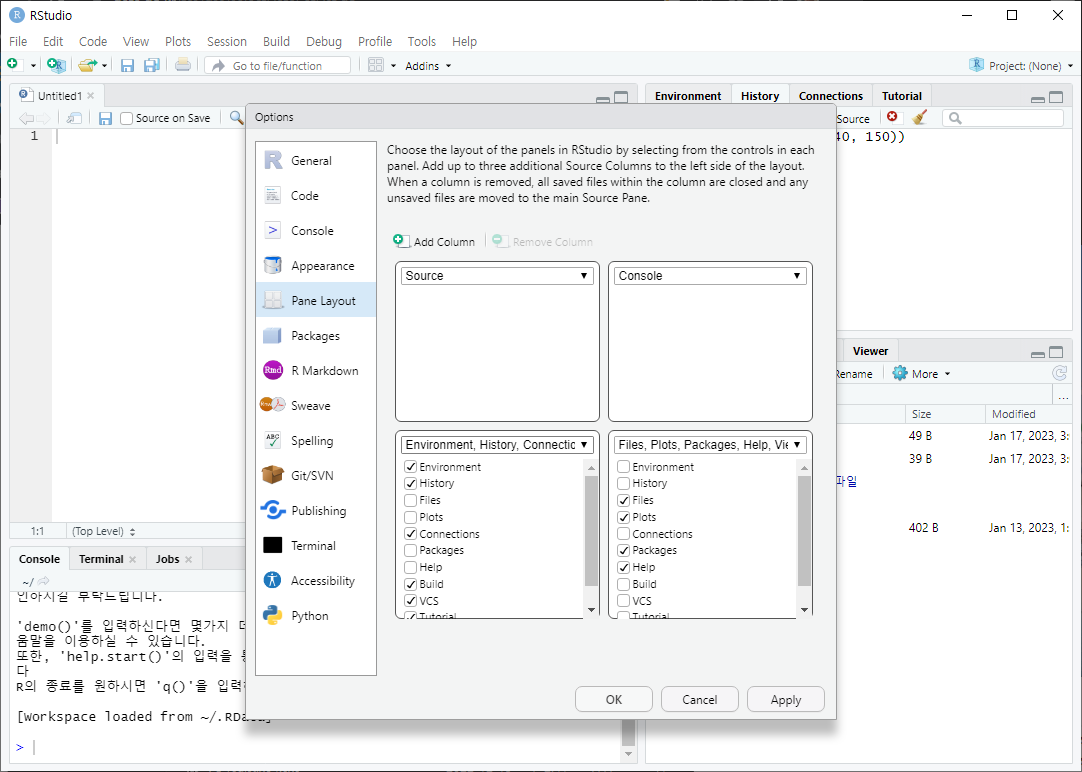Open Git/SVN options

click(x=315, y=475)
